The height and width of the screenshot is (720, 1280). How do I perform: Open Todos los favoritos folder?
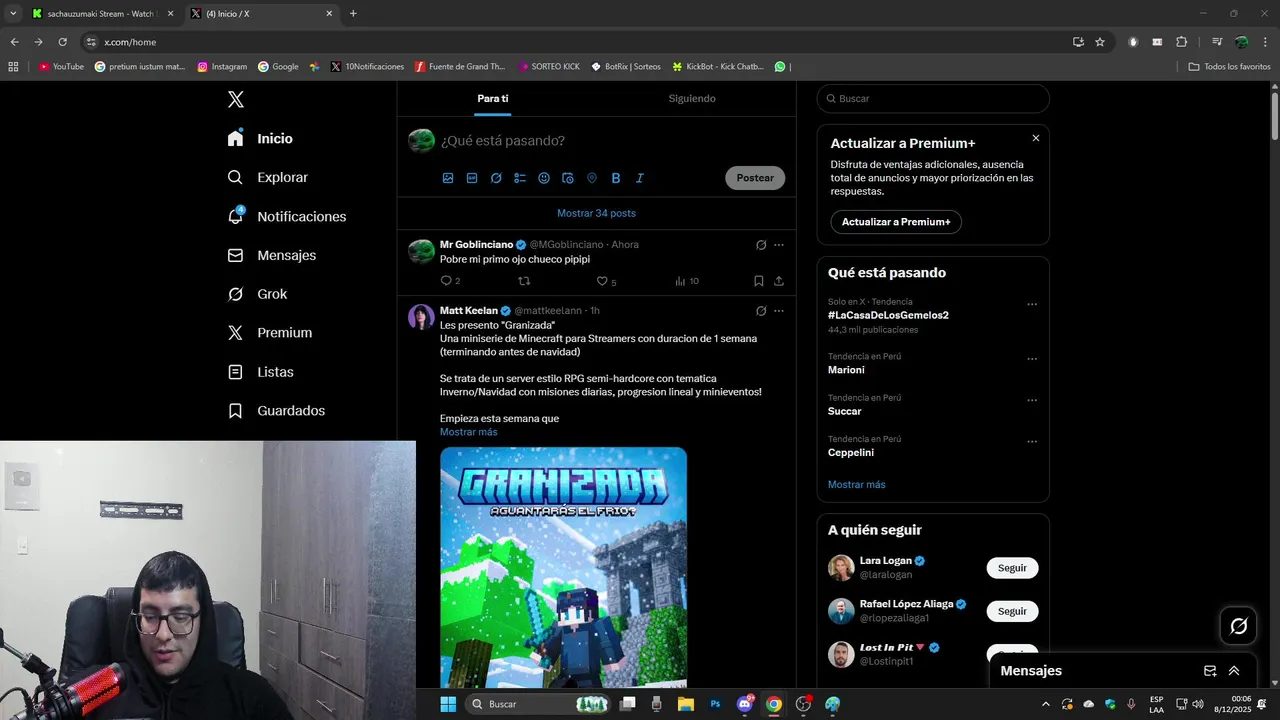point(1229,67)
